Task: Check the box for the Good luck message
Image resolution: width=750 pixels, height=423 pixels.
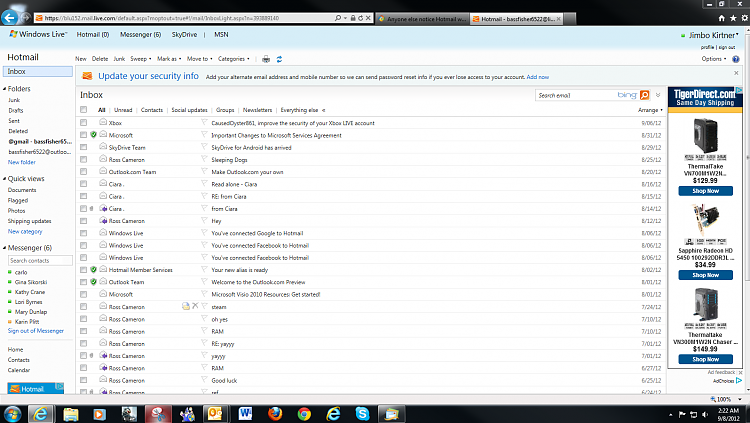Action: point(84,380)
